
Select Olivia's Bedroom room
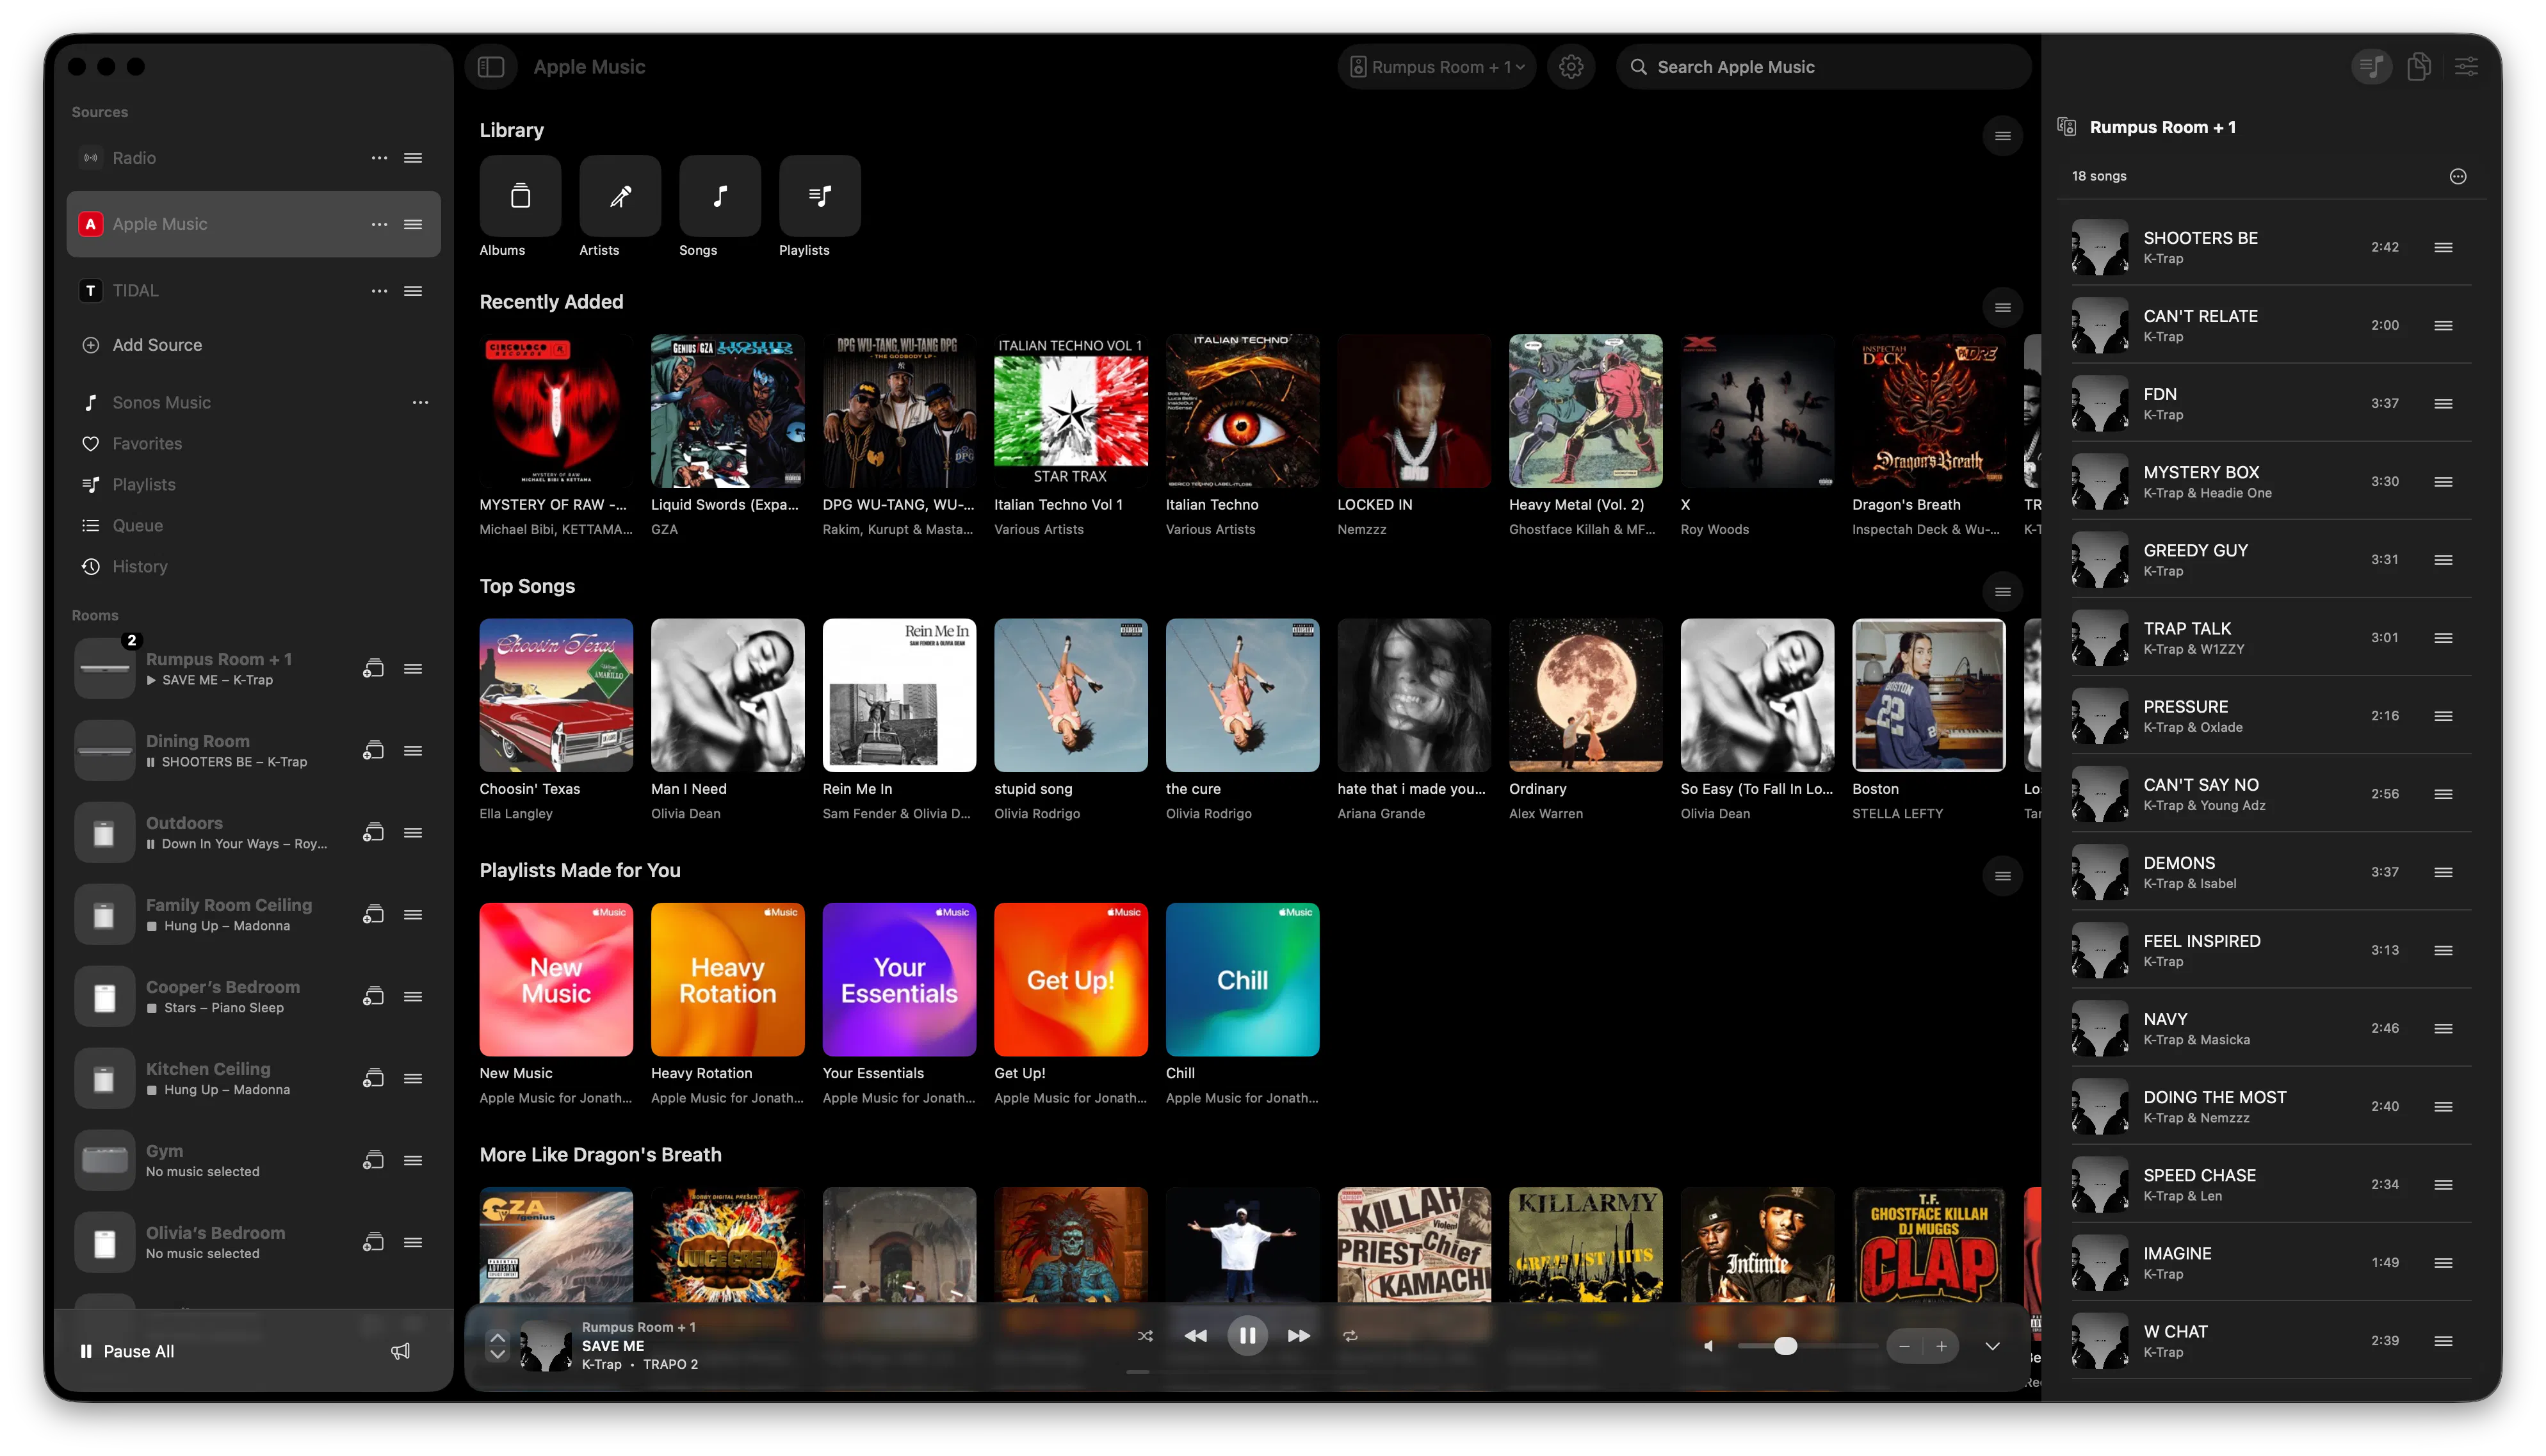click(x=253, y=1242)
